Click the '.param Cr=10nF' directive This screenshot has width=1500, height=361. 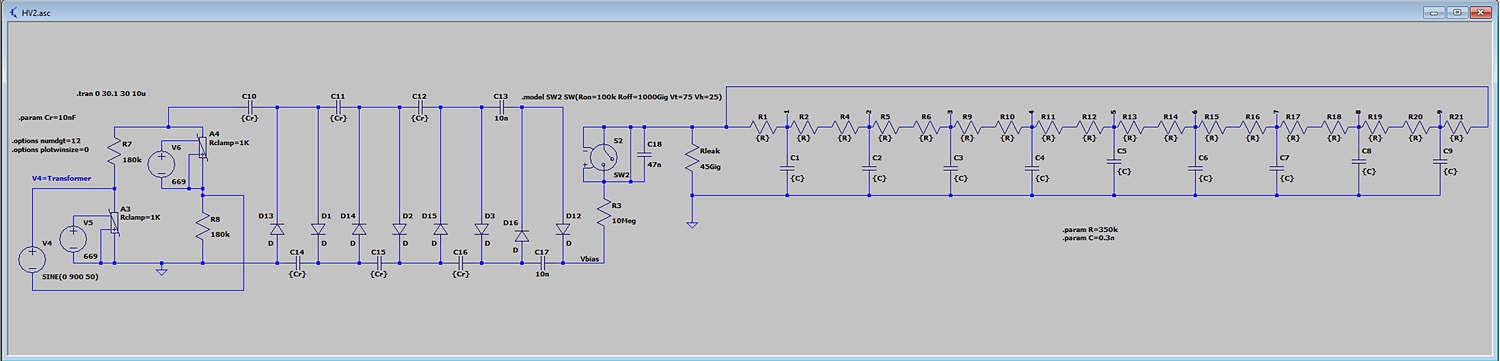[46, 118]
